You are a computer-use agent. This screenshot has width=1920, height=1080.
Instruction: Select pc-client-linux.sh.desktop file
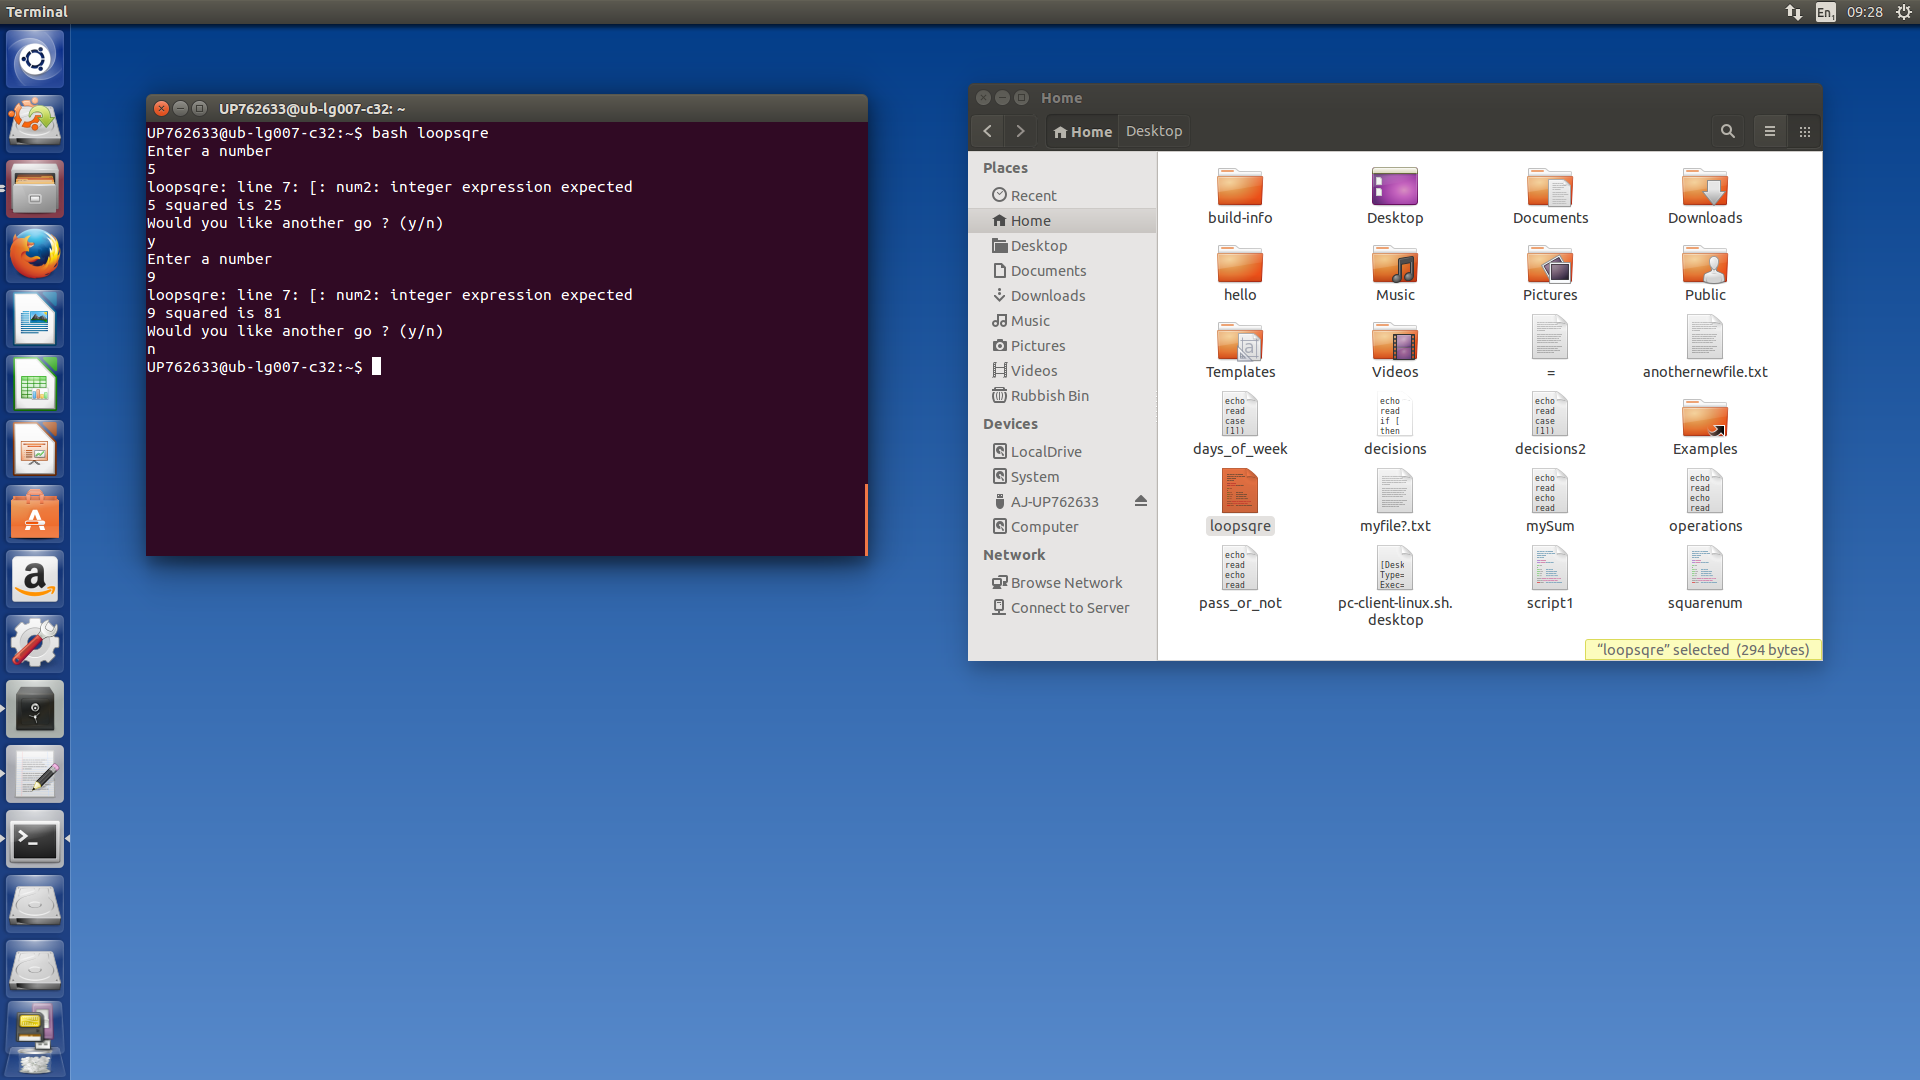point(1395,588)
